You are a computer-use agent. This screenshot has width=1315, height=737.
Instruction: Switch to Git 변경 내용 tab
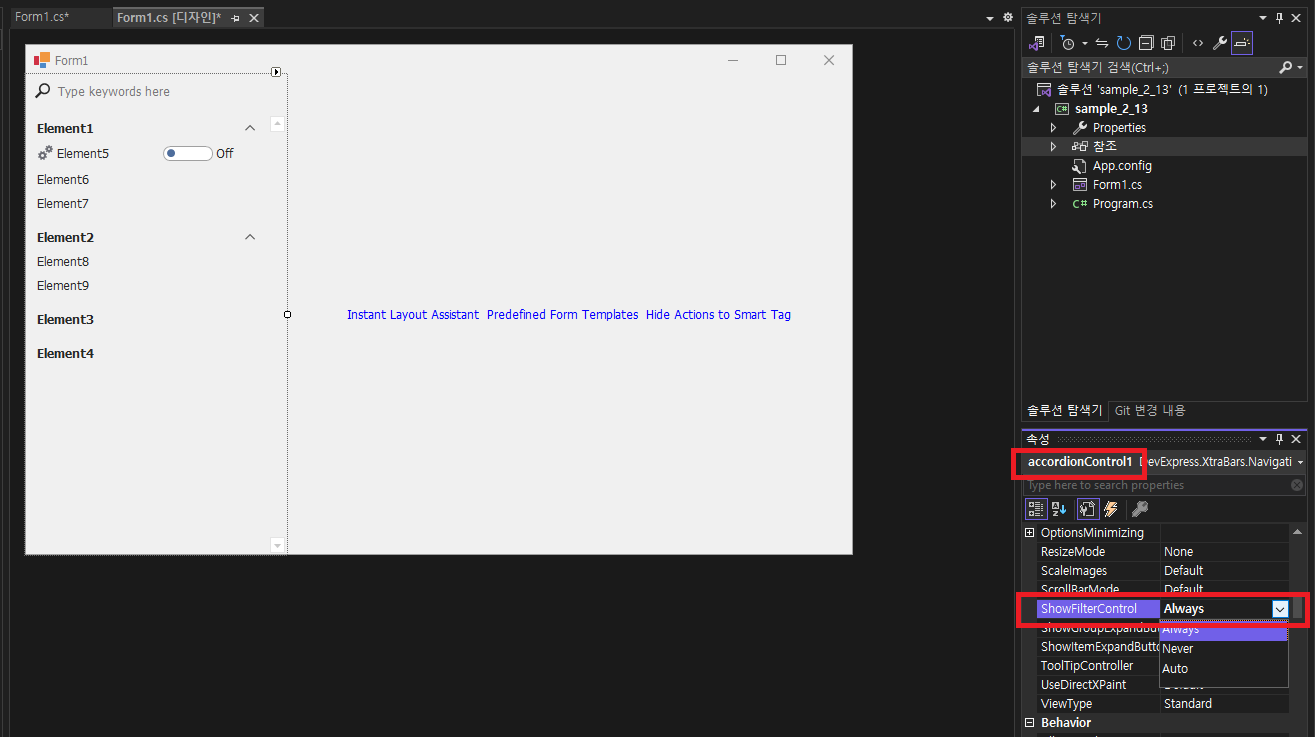[1150, 410]
